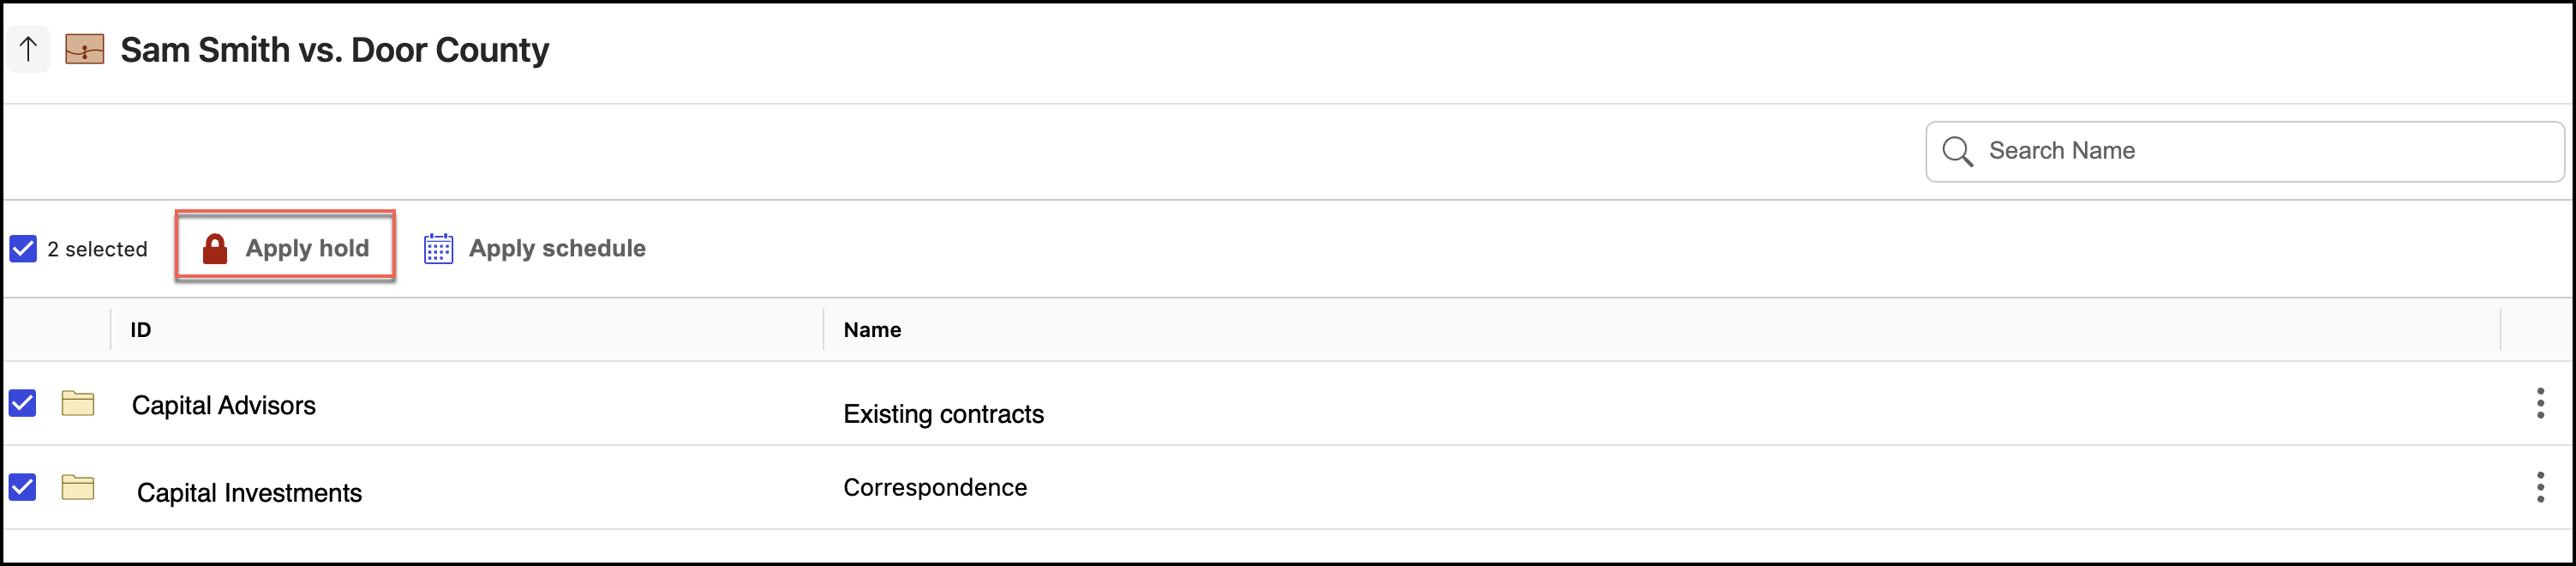The width and height of the screenshot is (2576, 566).
Task: Uncheck the select-all checkbox
Action: point(23,248)
